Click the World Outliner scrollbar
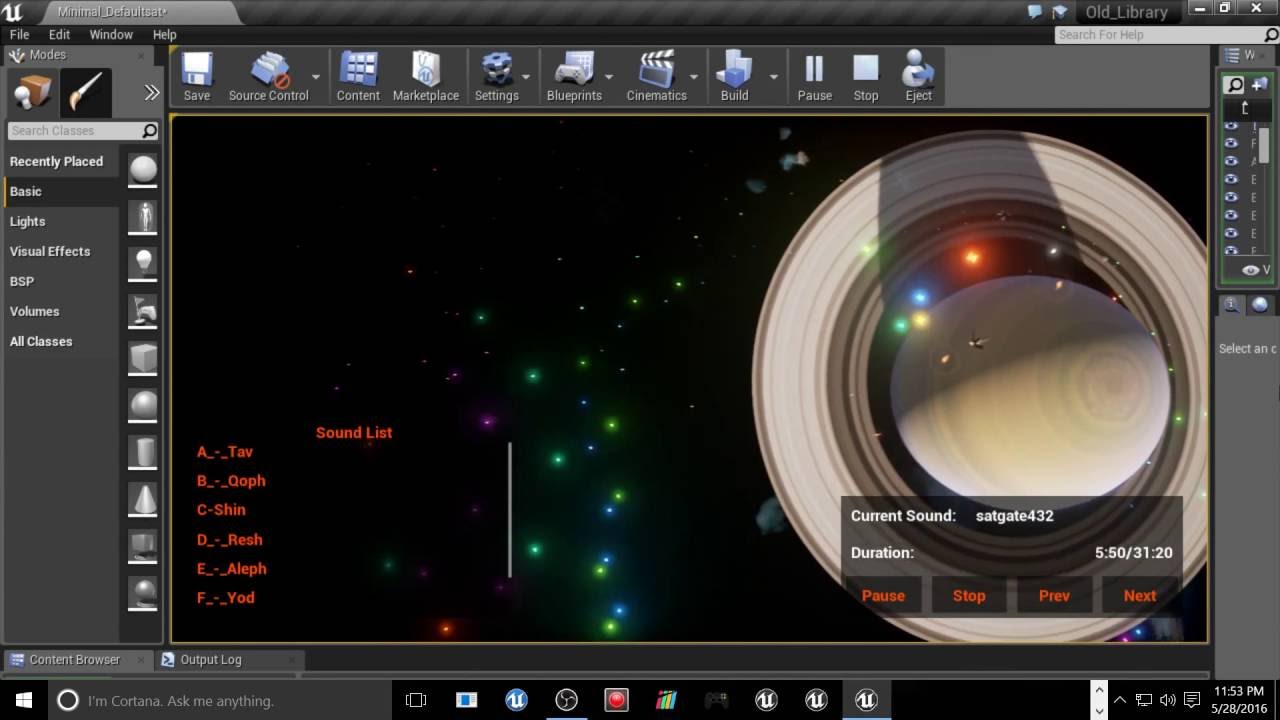This screenshot has width=1280, height=720. 1264,144
